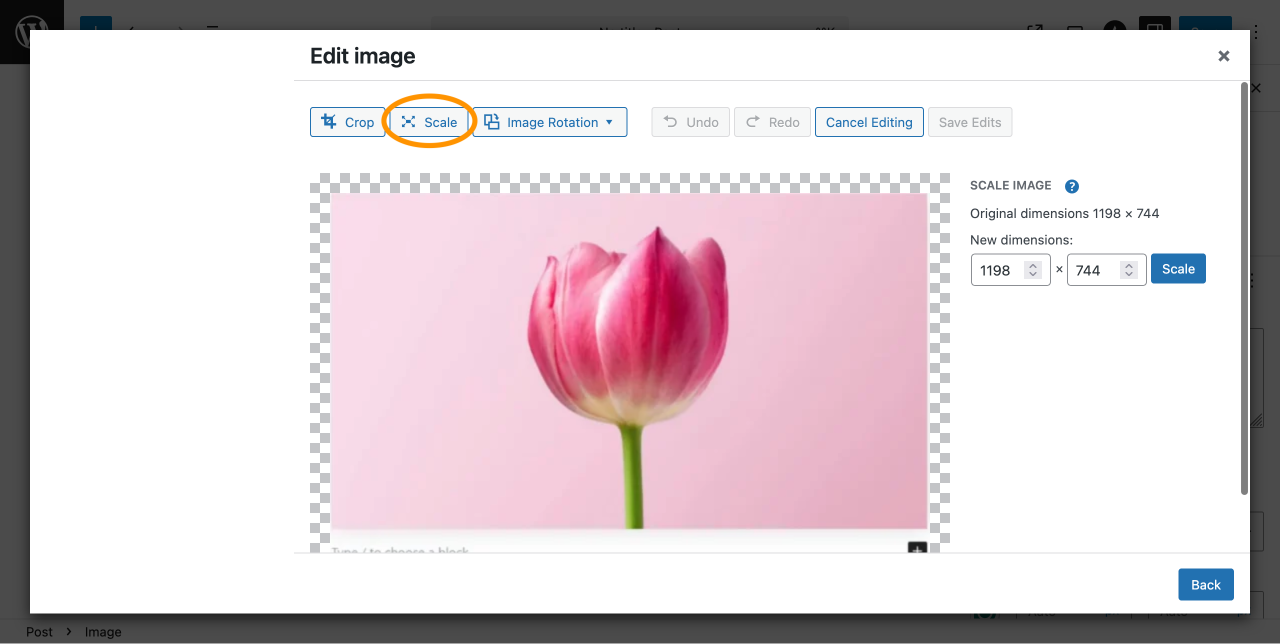The width and height of the screenshot is (1280, 644).
Task: Select Image in the bottom breadcrumb
Action: click(x=103, y=631)
